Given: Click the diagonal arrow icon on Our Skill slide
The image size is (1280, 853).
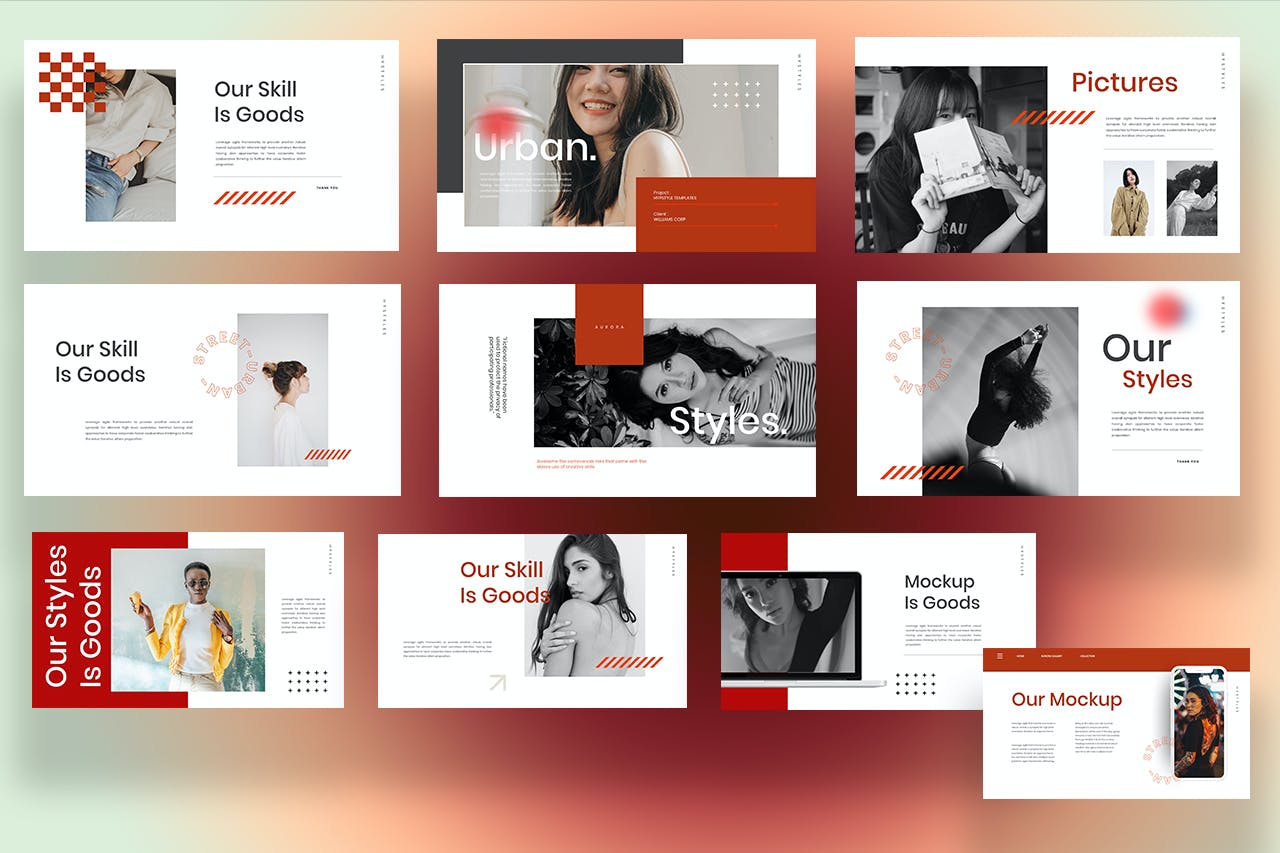Looking at the screenshot, I should 497,683.
